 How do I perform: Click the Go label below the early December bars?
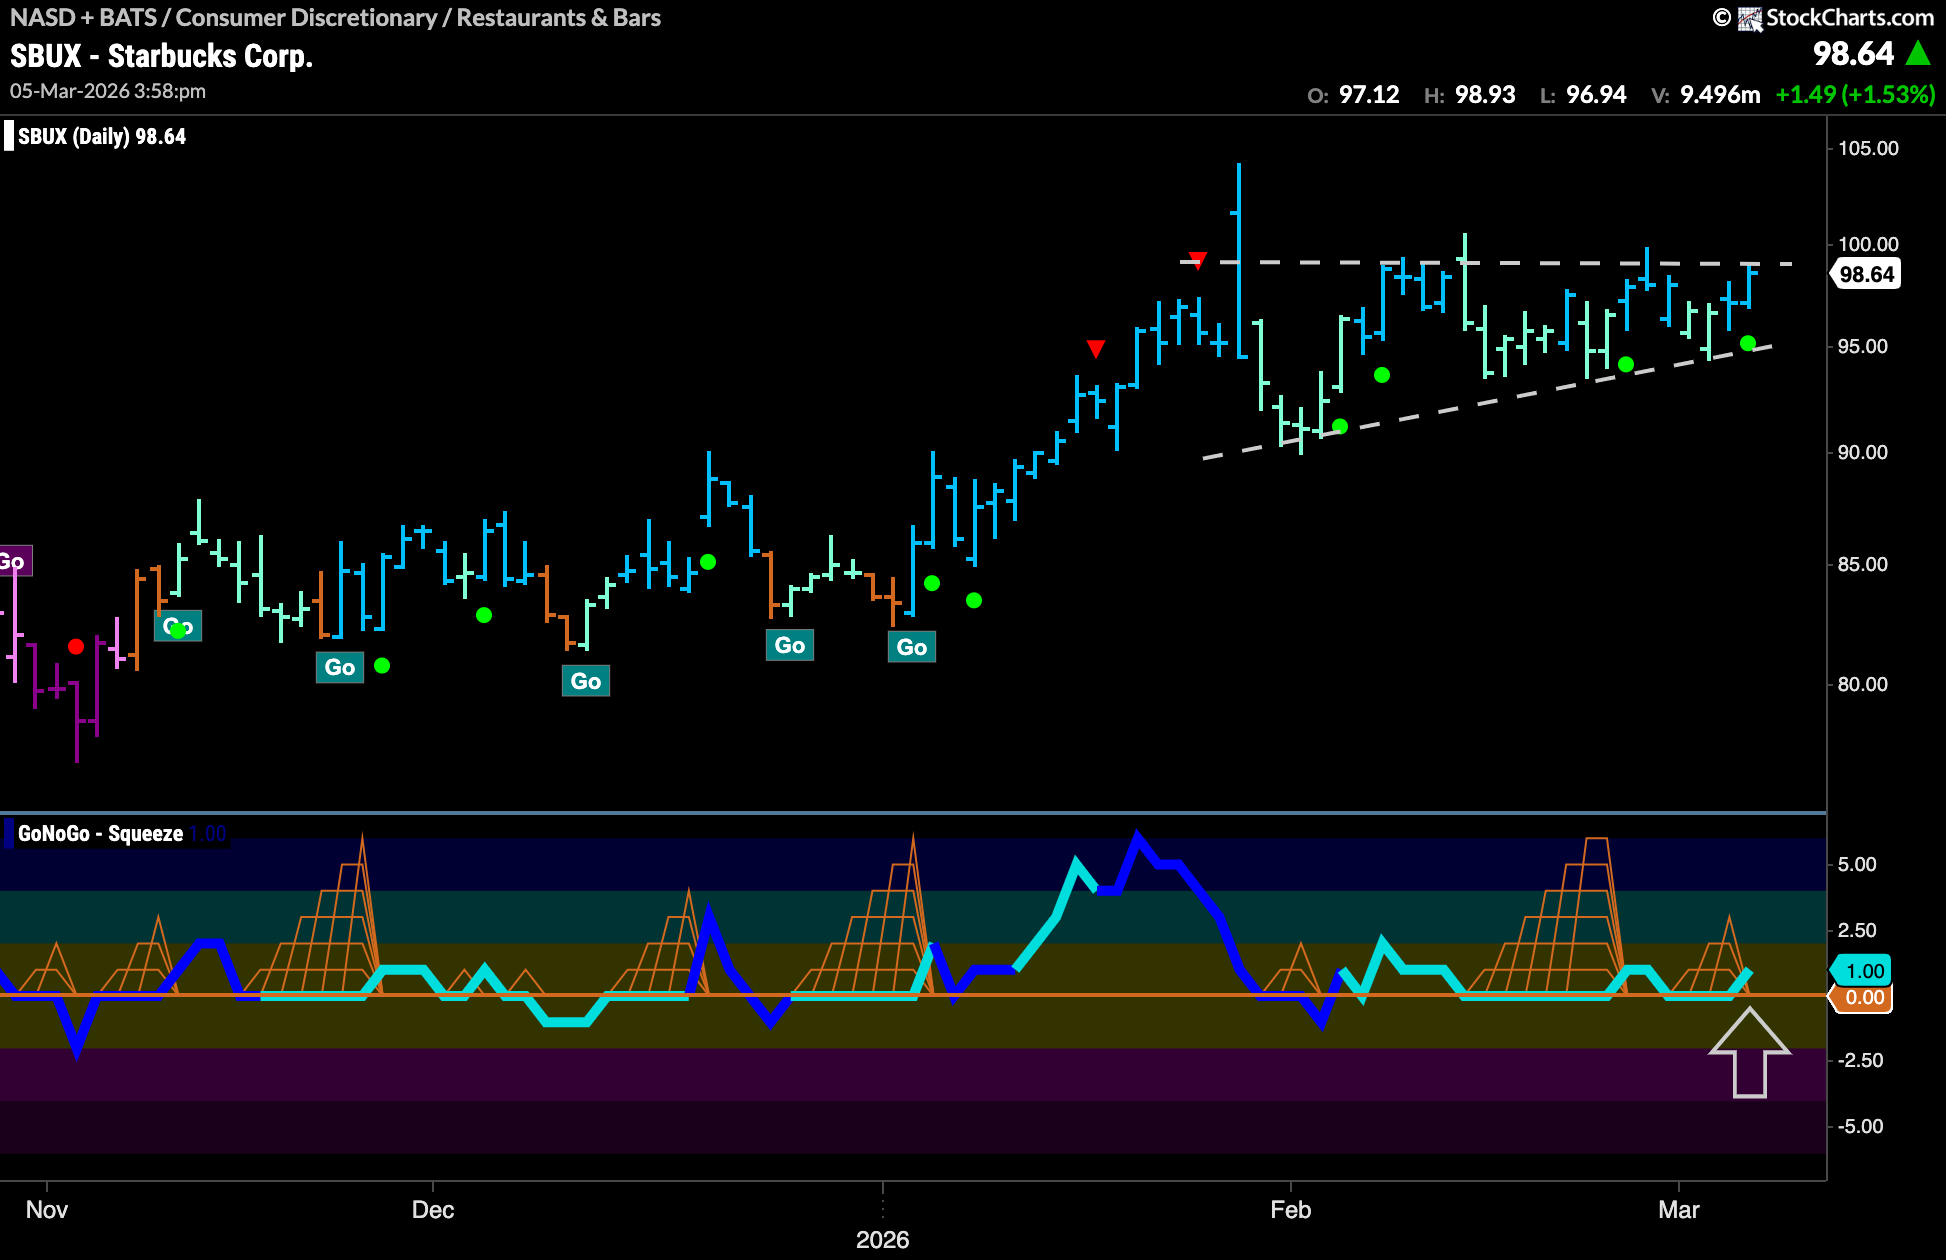pyautogui.click(x=340, y=667)
